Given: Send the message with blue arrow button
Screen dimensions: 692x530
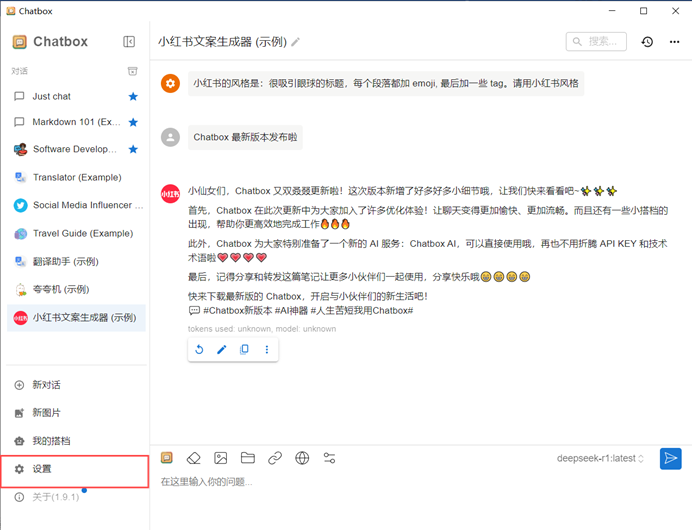Looking at the screenshot, I should point(670,459).
